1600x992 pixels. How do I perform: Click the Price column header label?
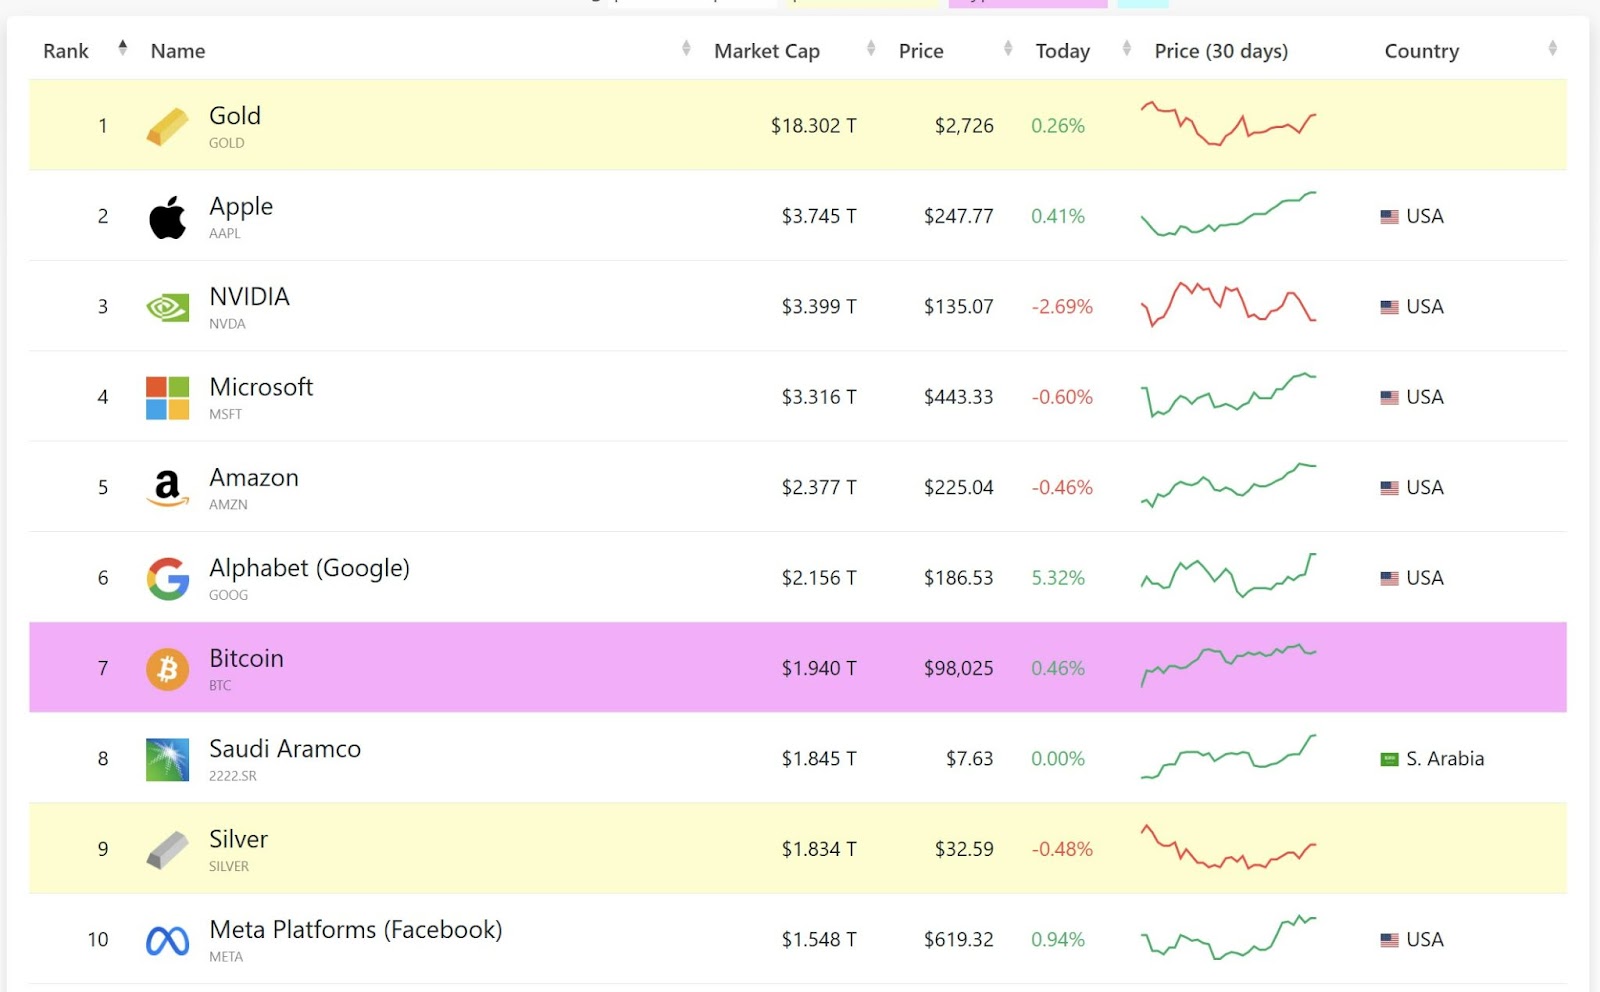[x=921, y=51]
